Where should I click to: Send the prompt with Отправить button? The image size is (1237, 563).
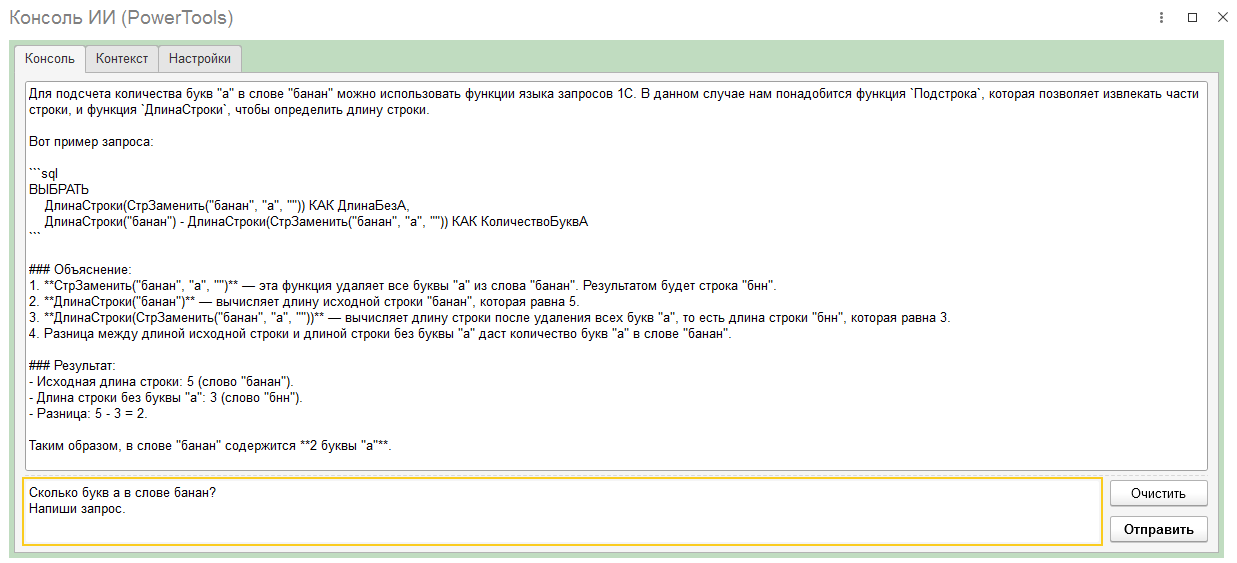[1158, 528]
